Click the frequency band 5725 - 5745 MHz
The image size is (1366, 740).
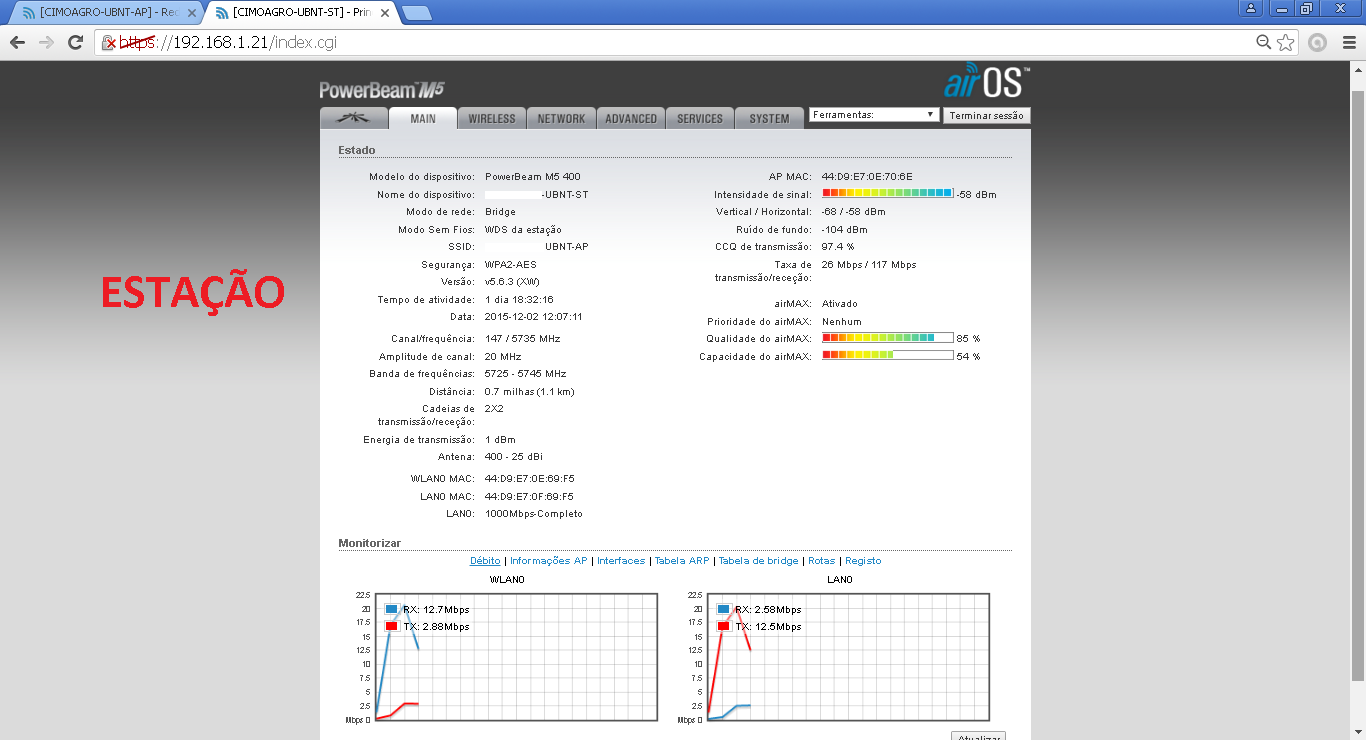point(525,374)
